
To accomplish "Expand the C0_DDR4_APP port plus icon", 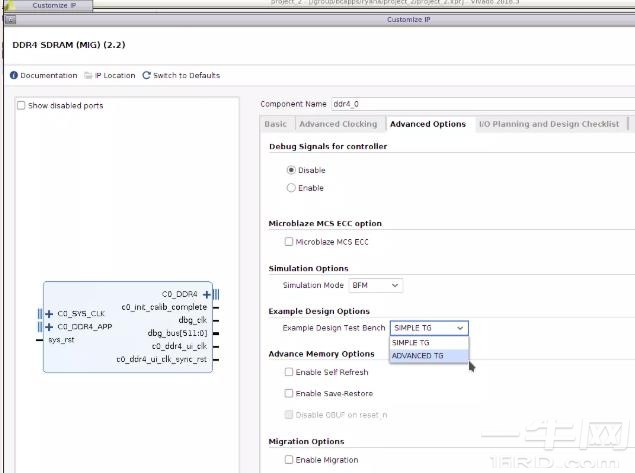I will (49, 327).
